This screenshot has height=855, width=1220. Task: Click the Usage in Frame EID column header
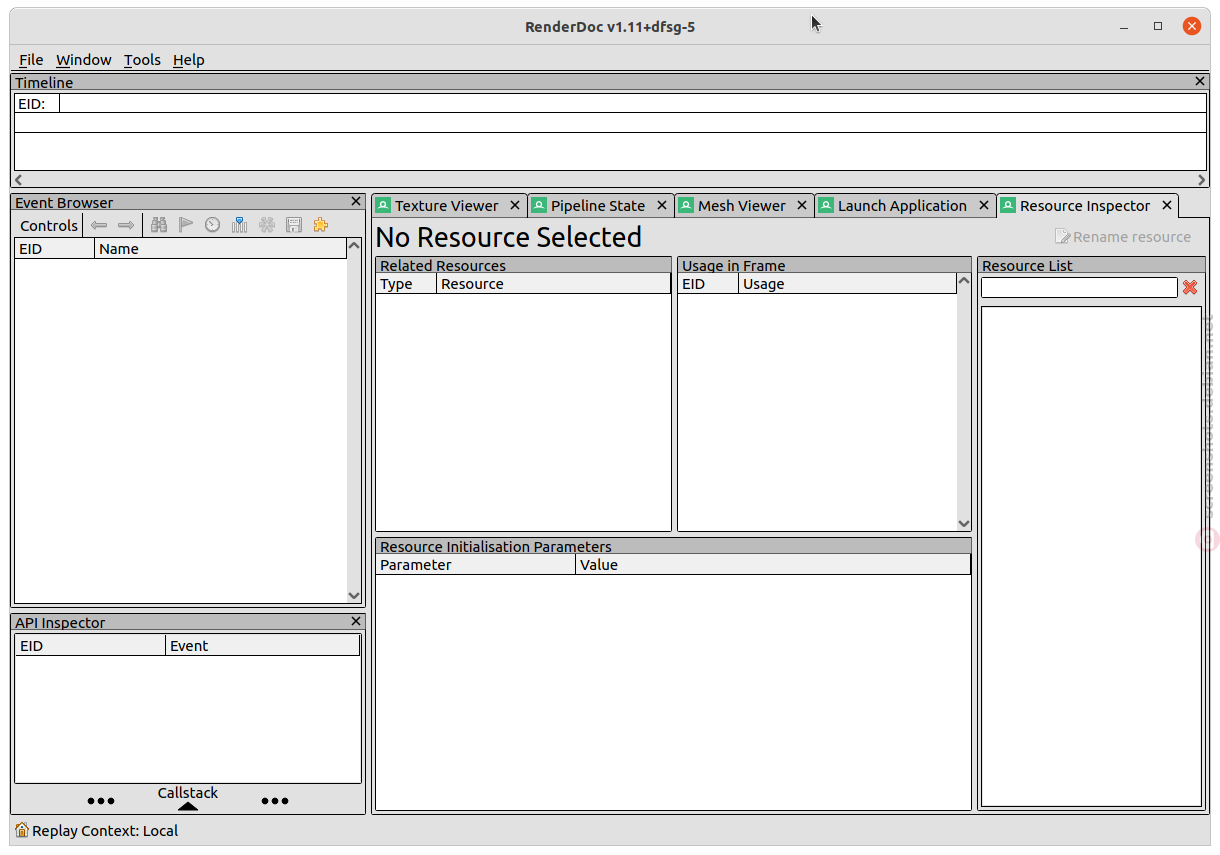pos(708,284)
